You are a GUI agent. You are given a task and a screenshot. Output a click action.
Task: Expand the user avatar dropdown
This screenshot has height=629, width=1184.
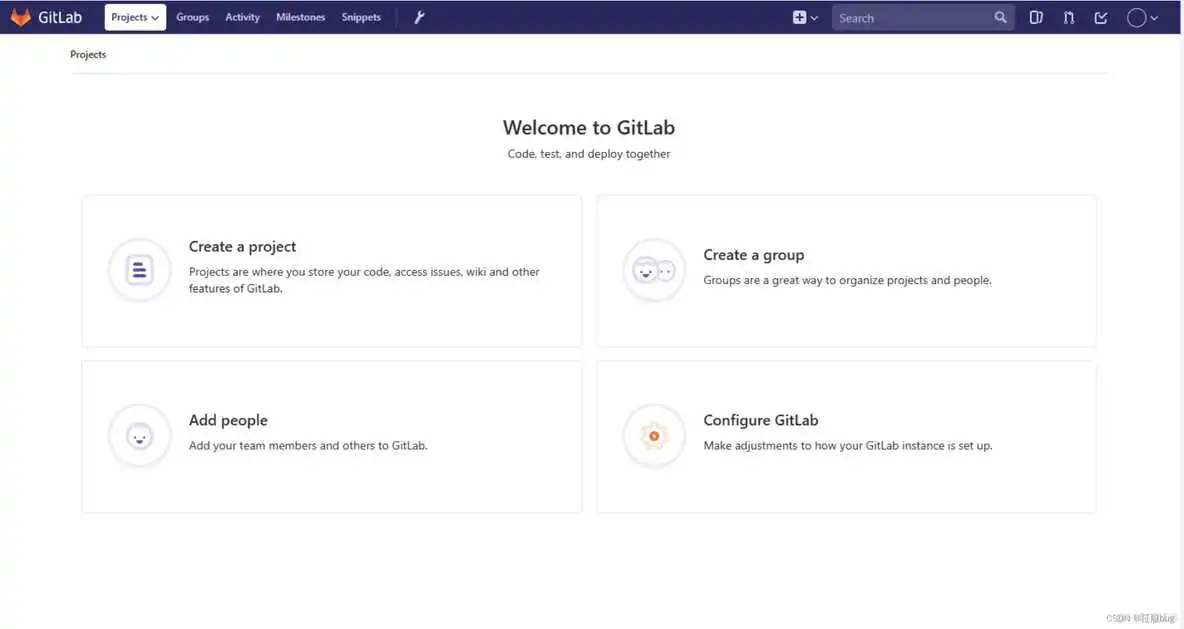click(1136, 17)
